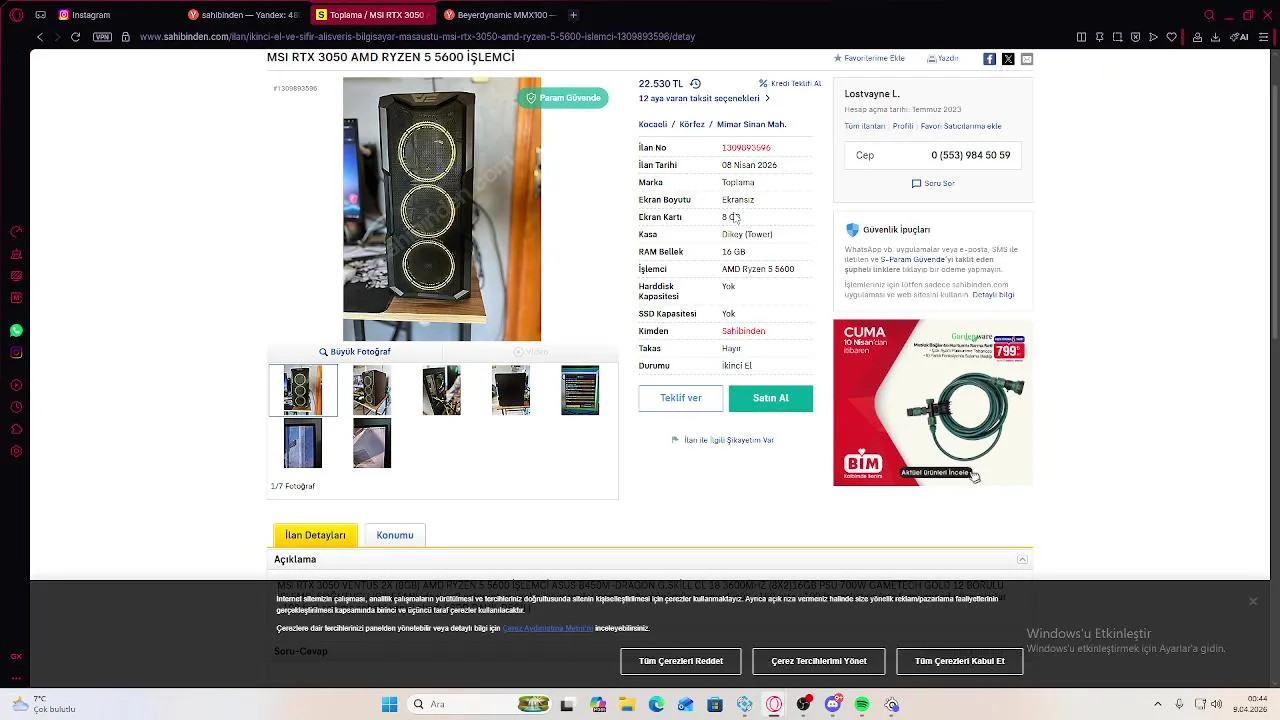This screenshot has height=720, width=1280.
Task: Open the easy setup sliders icon
Action: [1262, 37]
